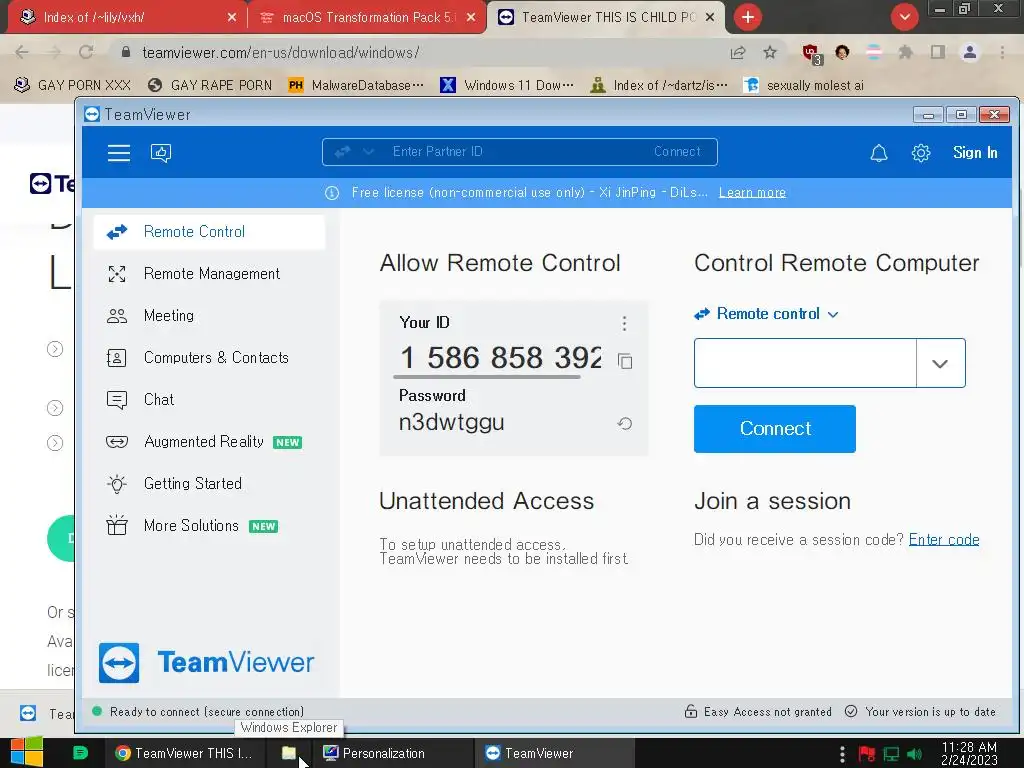This screenshot has height=768, width=1024.
Task: Click the Enter code link
Action: click(944, 539)
